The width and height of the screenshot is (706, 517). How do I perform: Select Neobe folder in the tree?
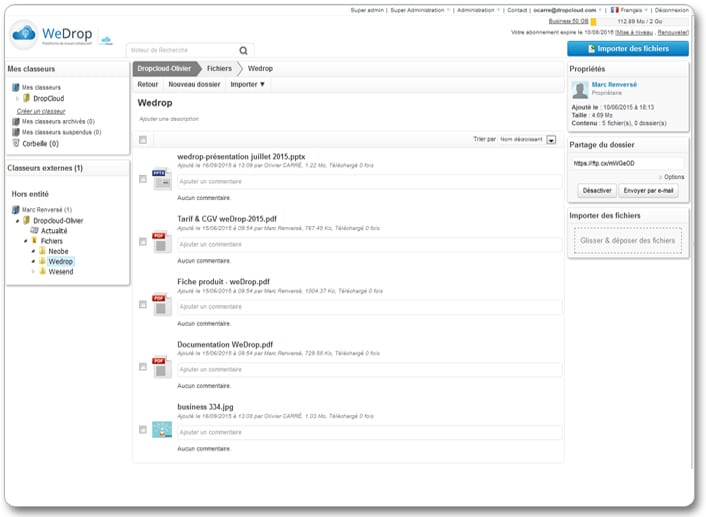point(59,251)
